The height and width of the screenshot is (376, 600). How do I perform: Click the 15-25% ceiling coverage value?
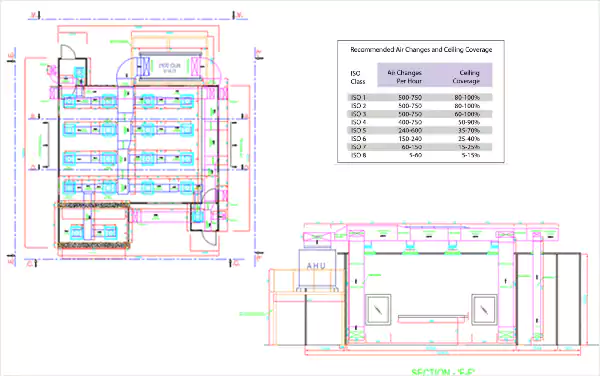point(469,147)
